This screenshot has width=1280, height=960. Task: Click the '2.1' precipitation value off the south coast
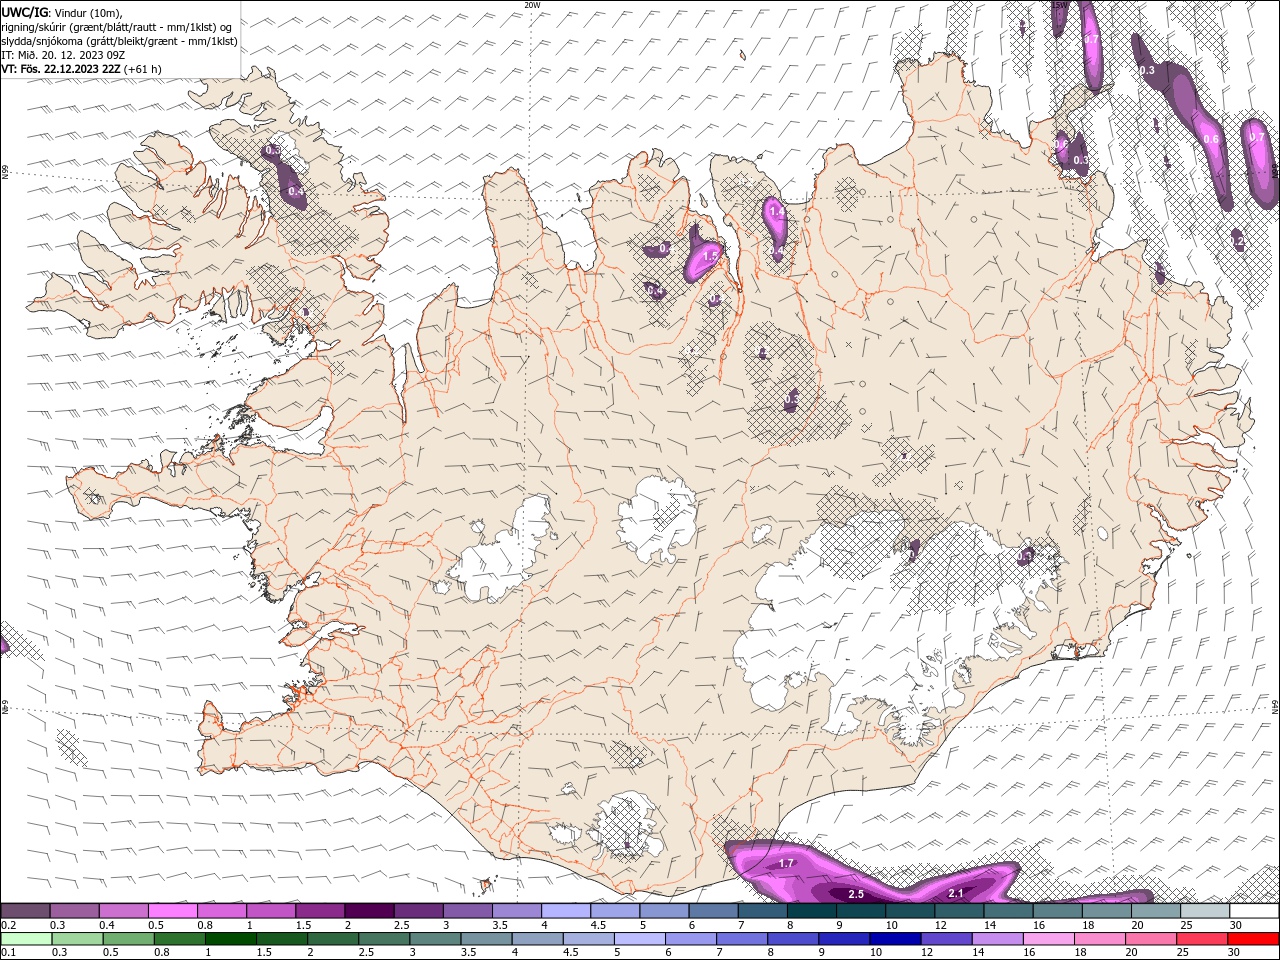(955, 893)
